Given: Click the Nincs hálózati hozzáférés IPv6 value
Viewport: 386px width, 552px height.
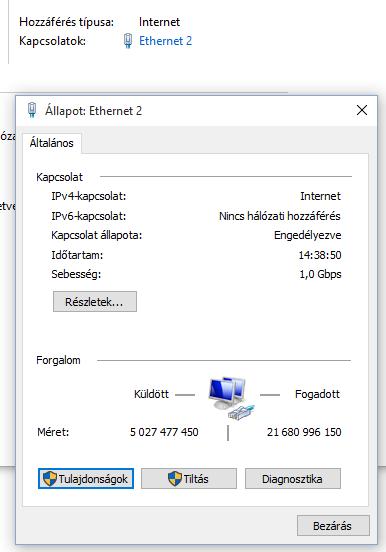Looking at the screenshot, I should click(x=280, y=216).
